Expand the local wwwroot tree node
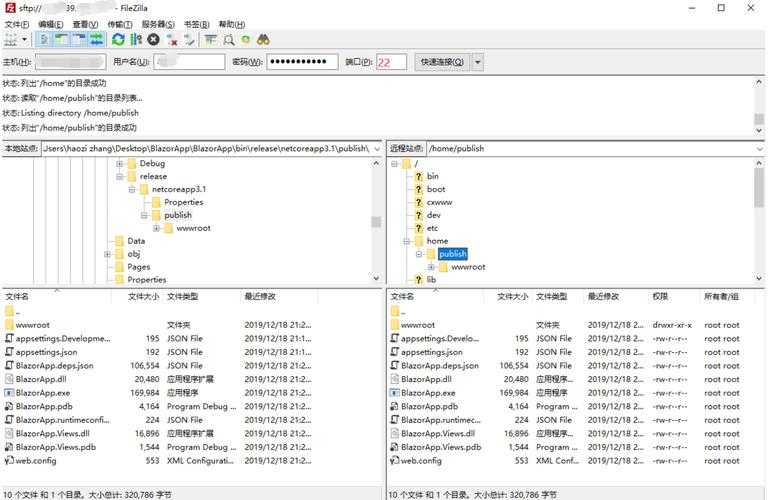 coord(156,228)
